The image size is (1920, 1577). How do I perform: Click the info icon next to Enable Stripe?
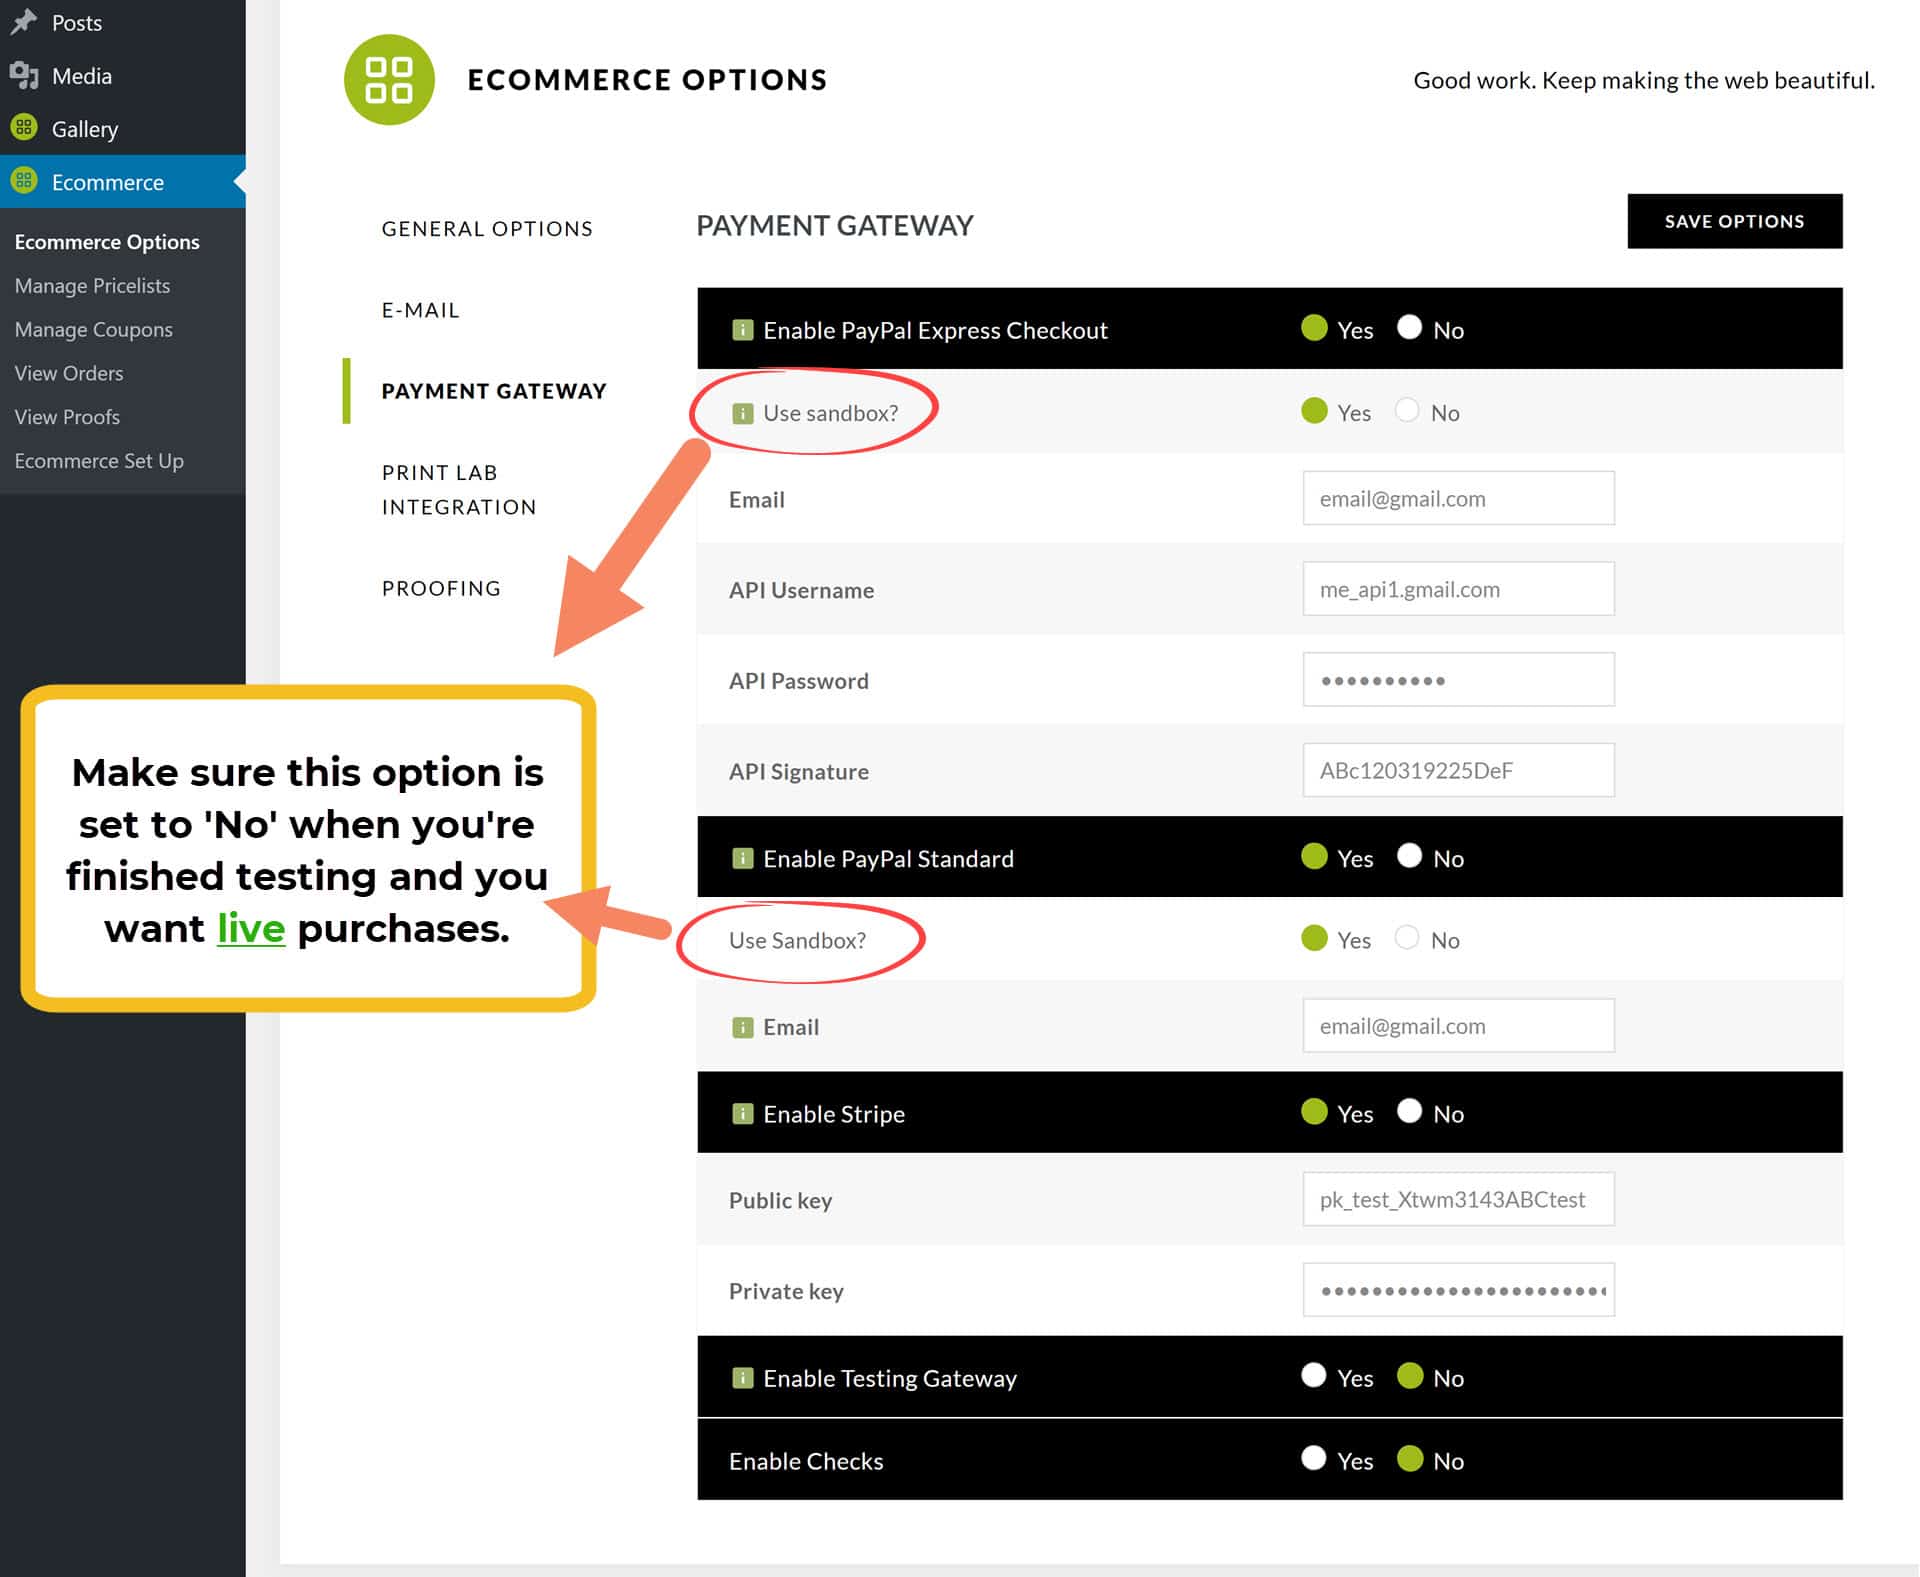pyautogui.click(x=742, y=1113)
